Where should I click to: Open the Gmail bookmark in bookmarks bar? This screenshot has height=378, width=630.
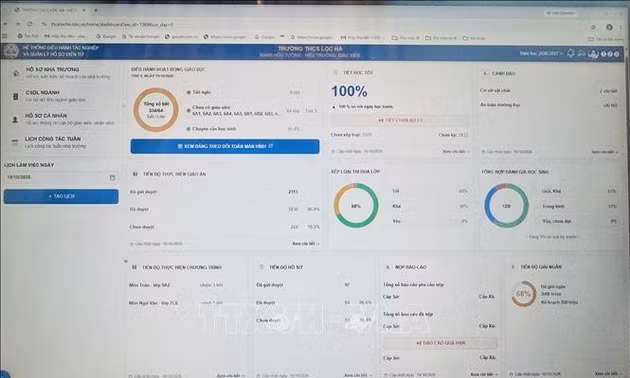65,37
